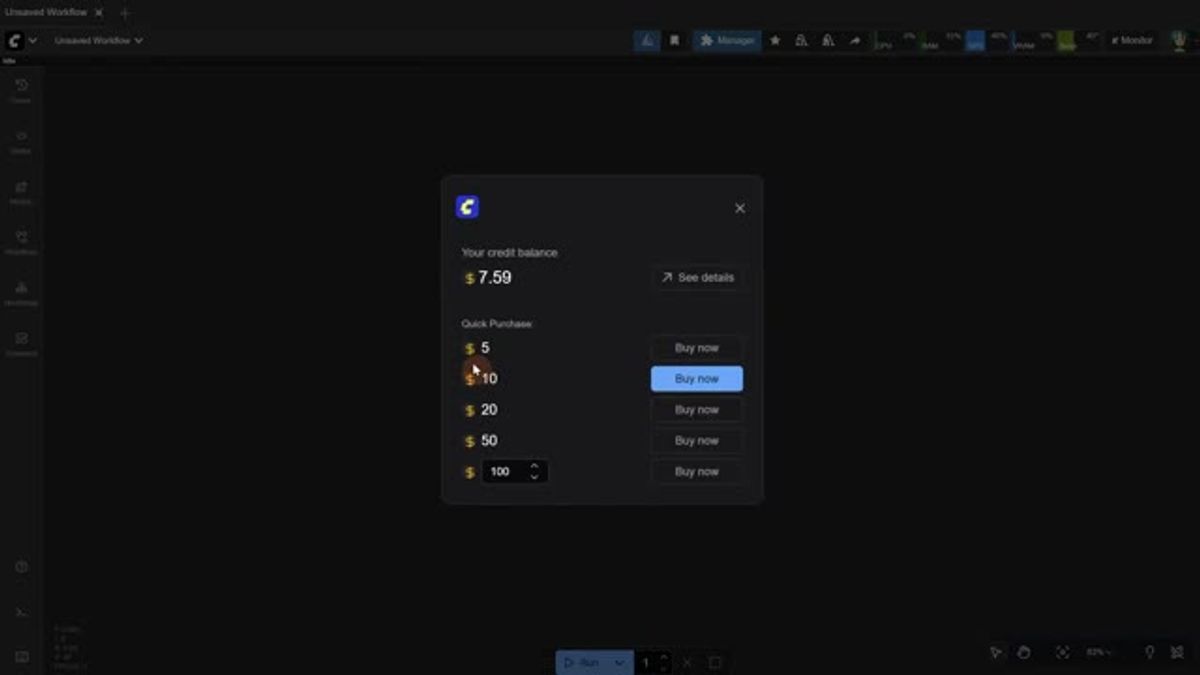Screen dimensions: 1200x675
Task: Buy now for the 20 credit option
Action: [x=697, y=410]
